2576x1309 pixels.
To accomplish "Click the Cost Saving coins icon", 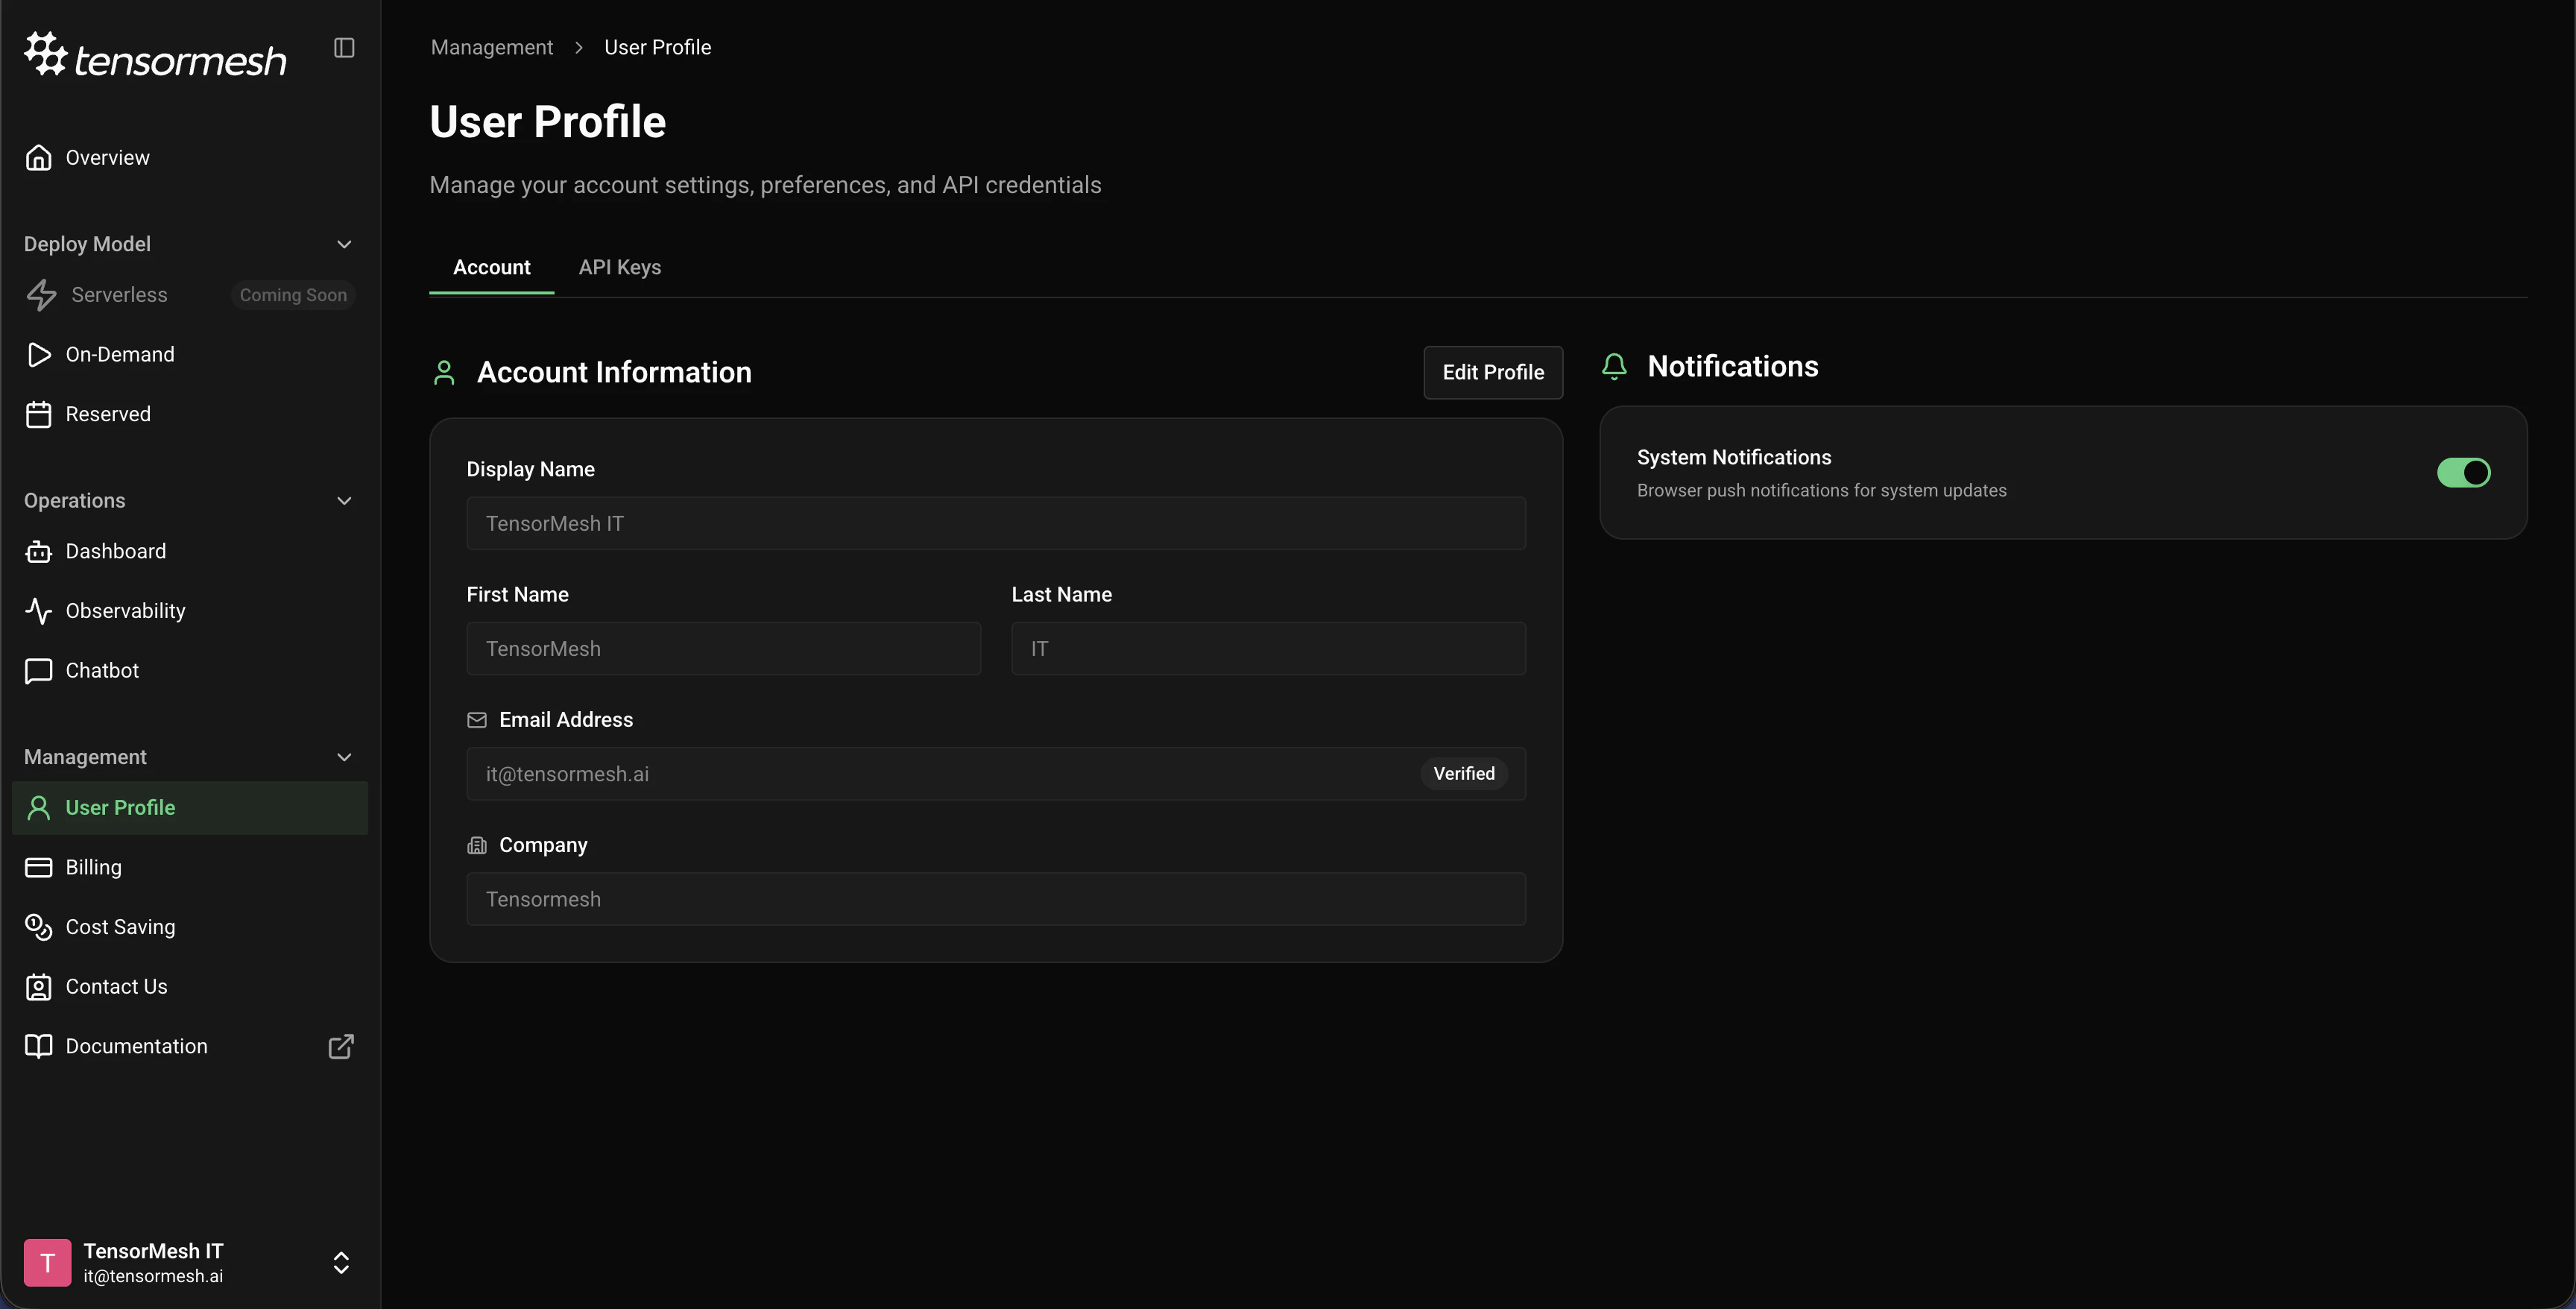I will [39, 927].
